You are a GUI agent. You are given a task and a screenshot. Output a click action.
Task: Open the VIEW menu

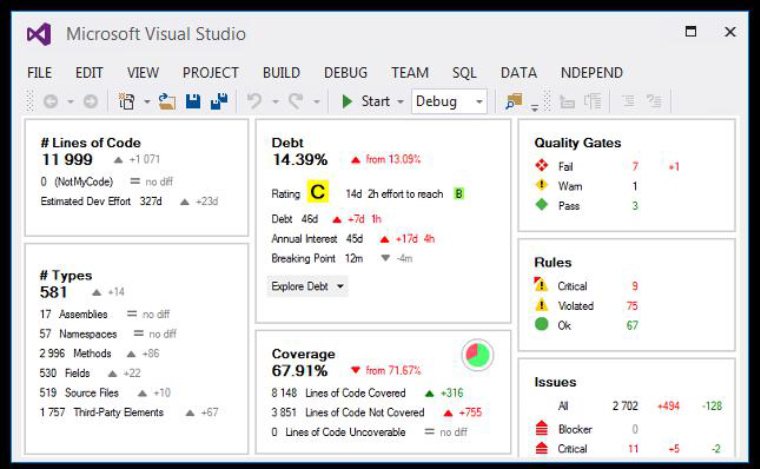143,73
